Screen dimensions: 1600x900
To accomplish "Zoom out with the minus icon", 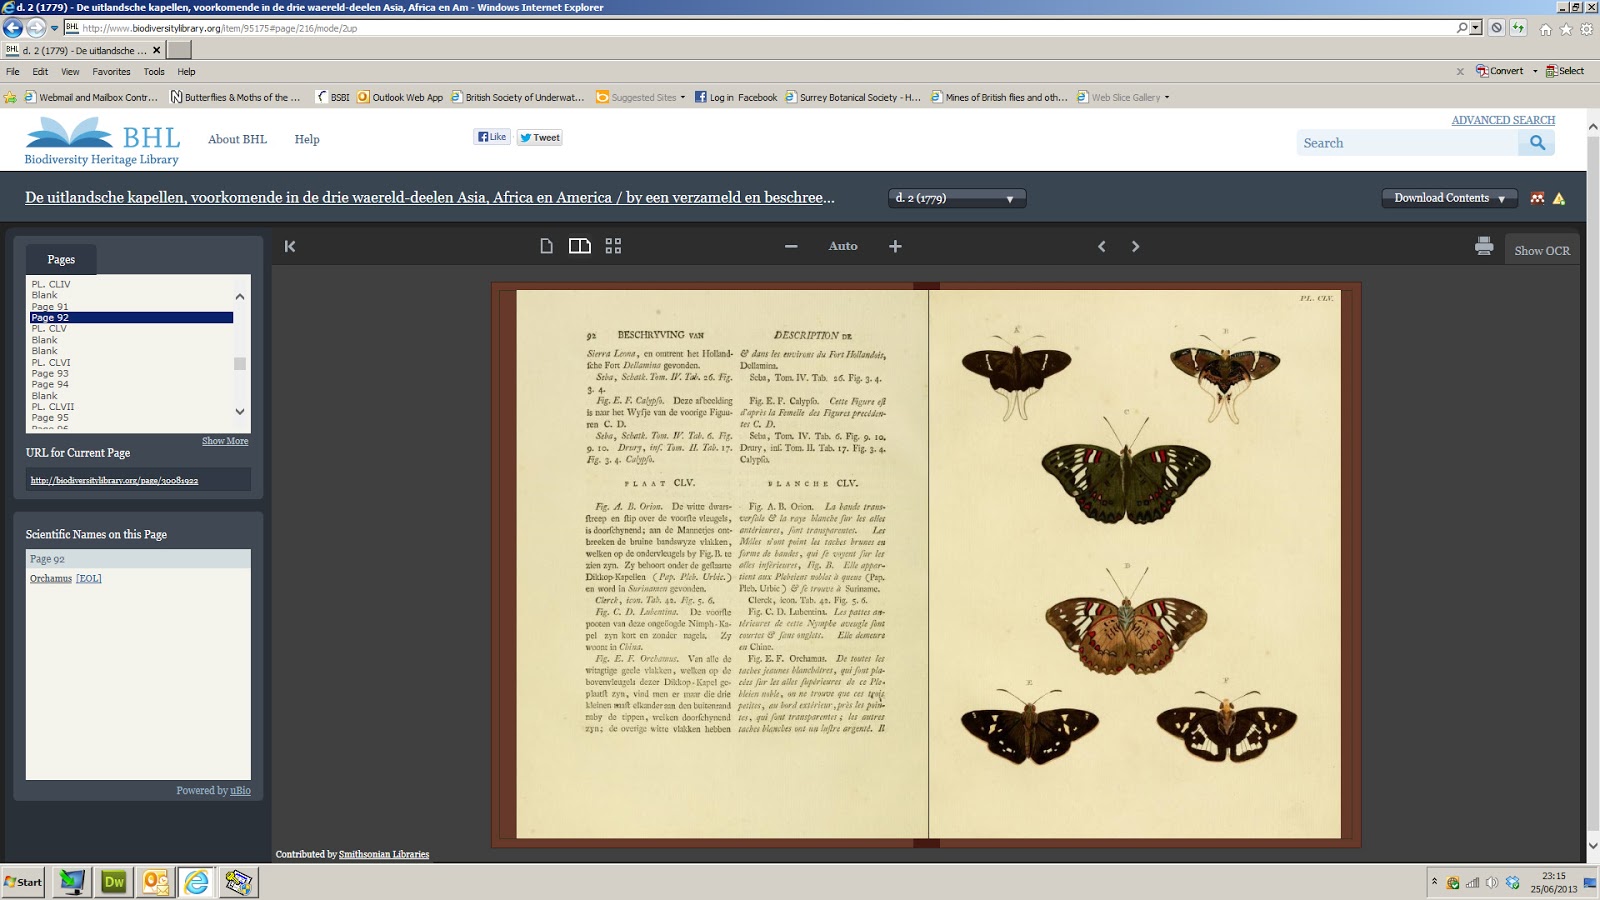I will [791, 246].
